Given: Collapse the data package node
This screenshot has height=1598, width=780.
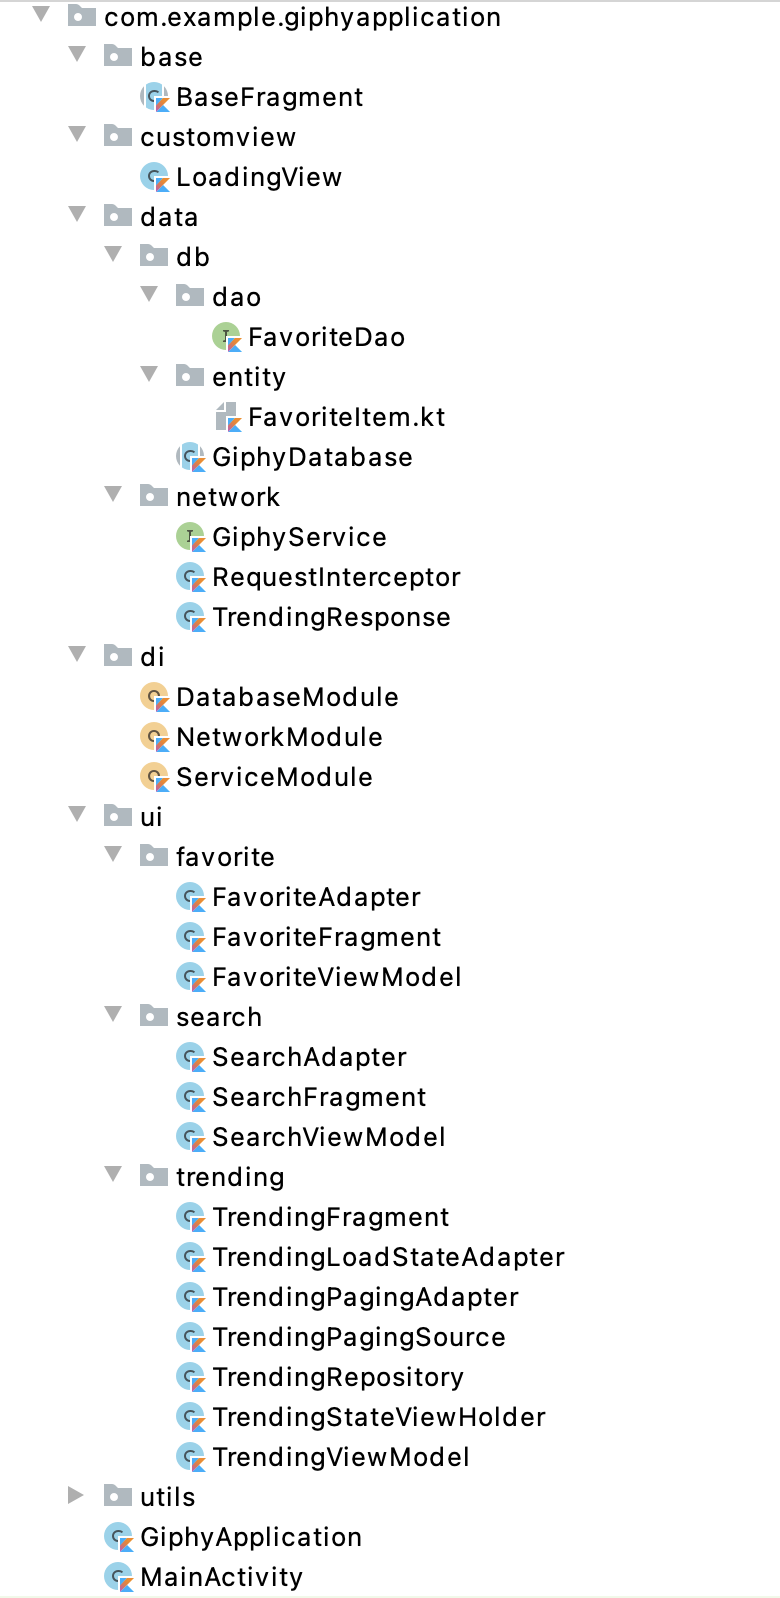Looking at the screenshot, I should coord(77,217).
